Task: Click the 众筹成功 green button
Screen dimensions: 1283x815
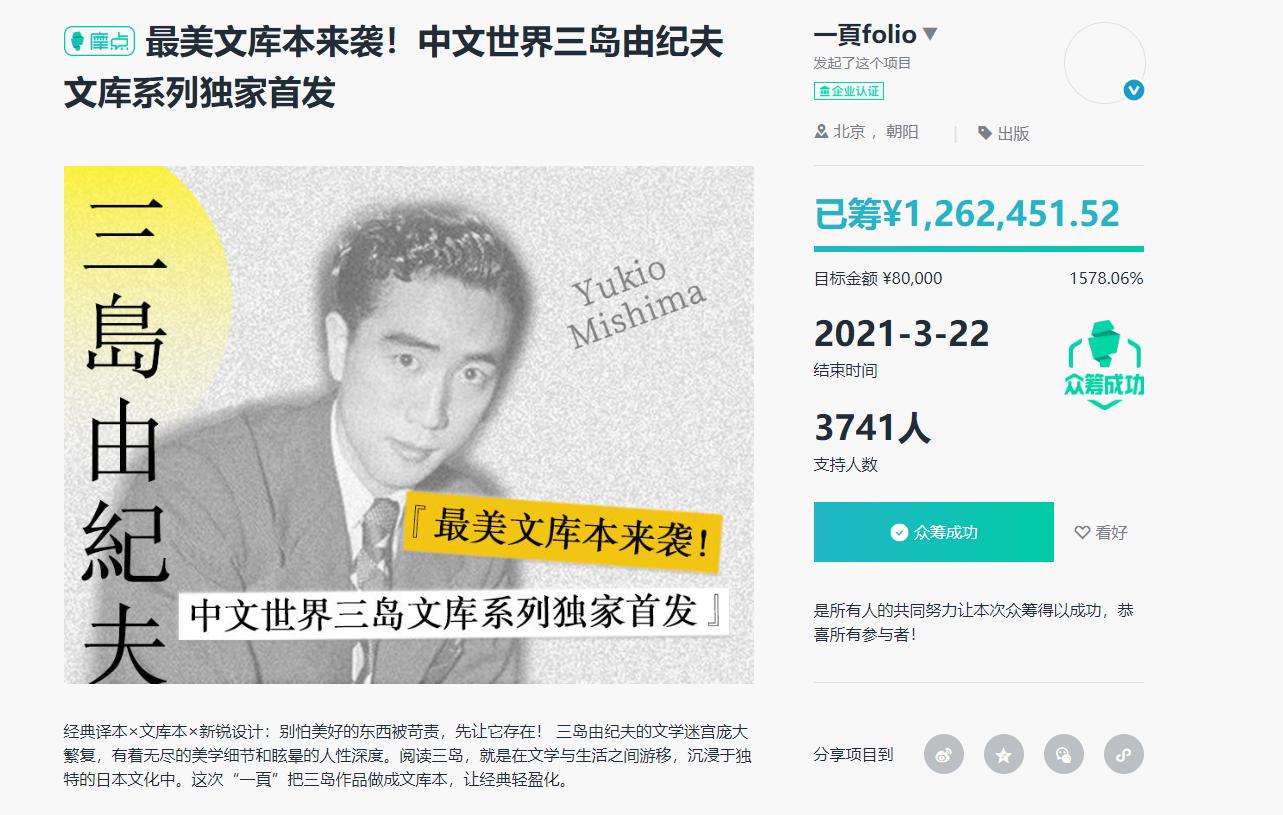Action: (934, 532)
